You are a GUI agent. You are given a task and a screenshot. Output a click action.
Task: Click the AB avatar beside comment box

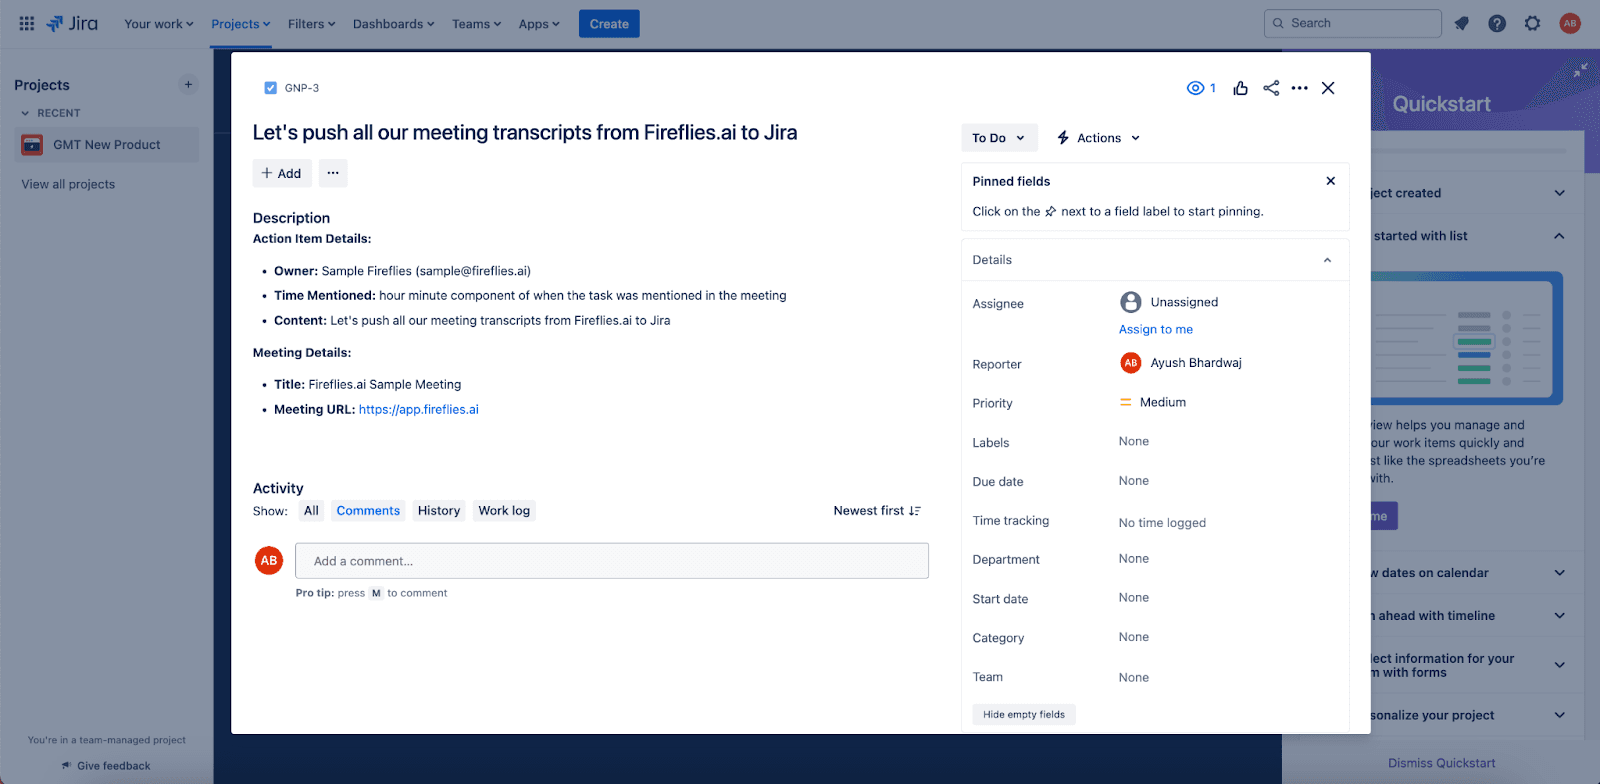pos(269,561)
